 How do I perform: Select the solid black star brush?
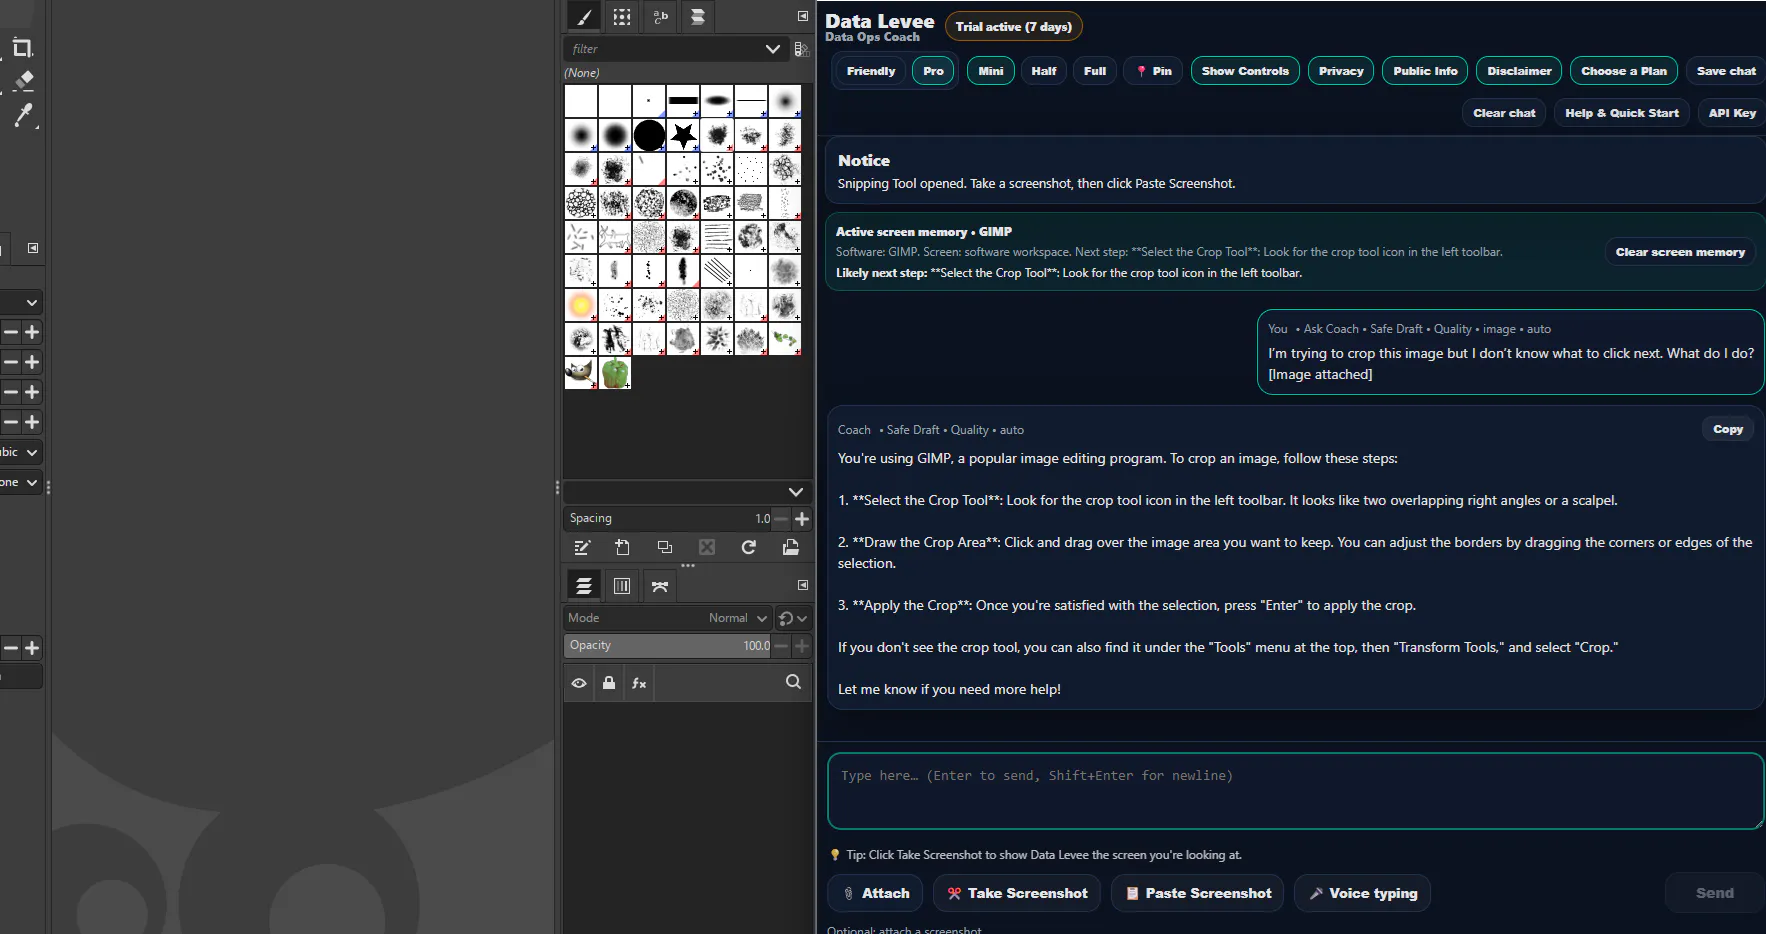(683, 135)
